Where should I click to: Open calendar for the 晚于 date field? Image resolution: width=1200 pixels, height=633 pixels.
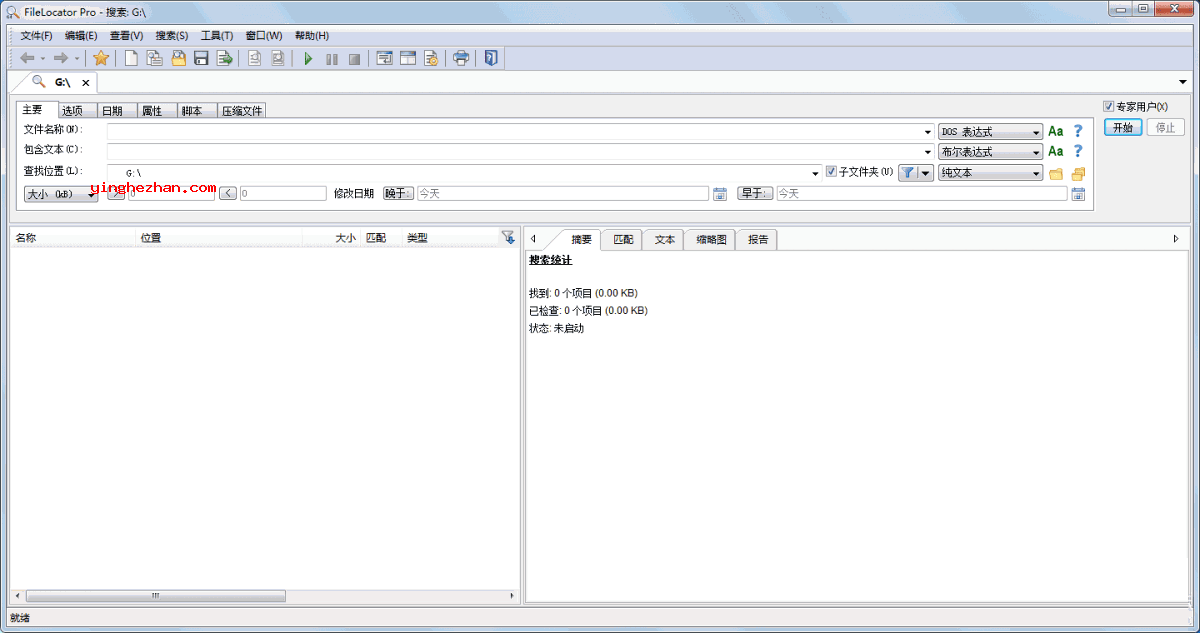coord(720,194)
